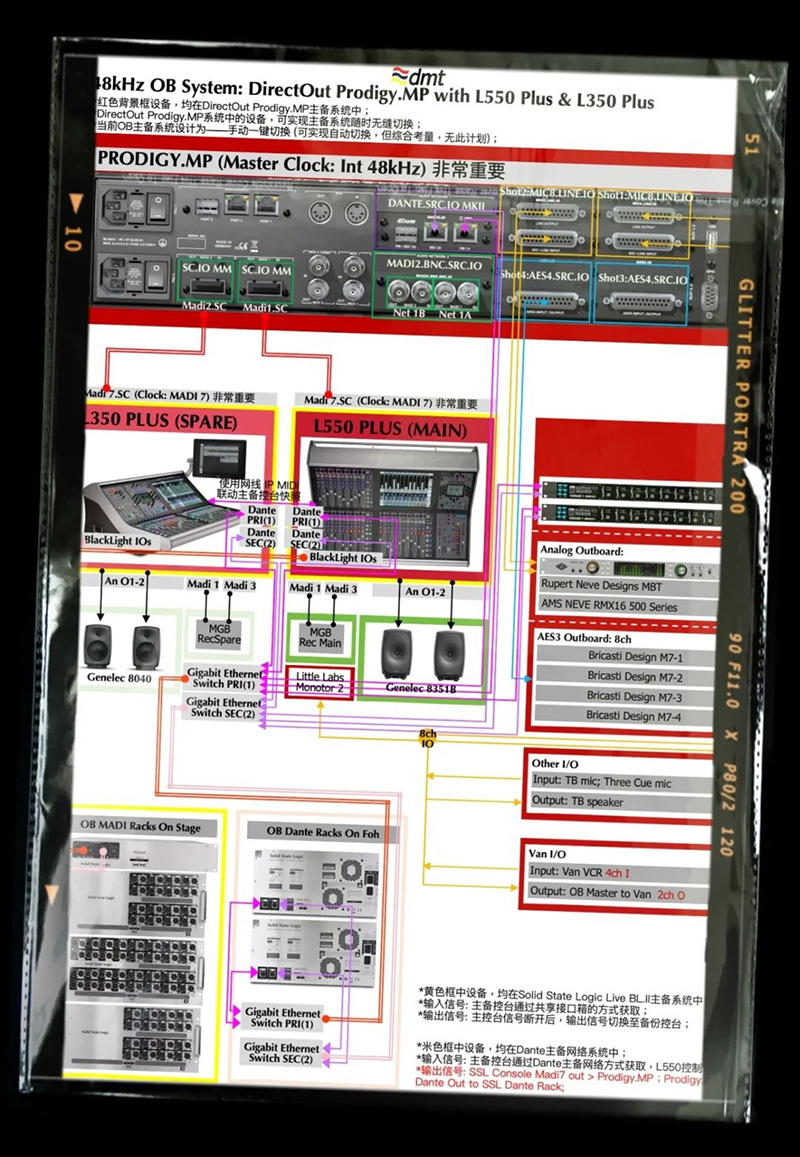The image size is (800, 1157).
Task: Click the 'Little Labs Monotor 2' box
Action: click(x=320, y=683)
